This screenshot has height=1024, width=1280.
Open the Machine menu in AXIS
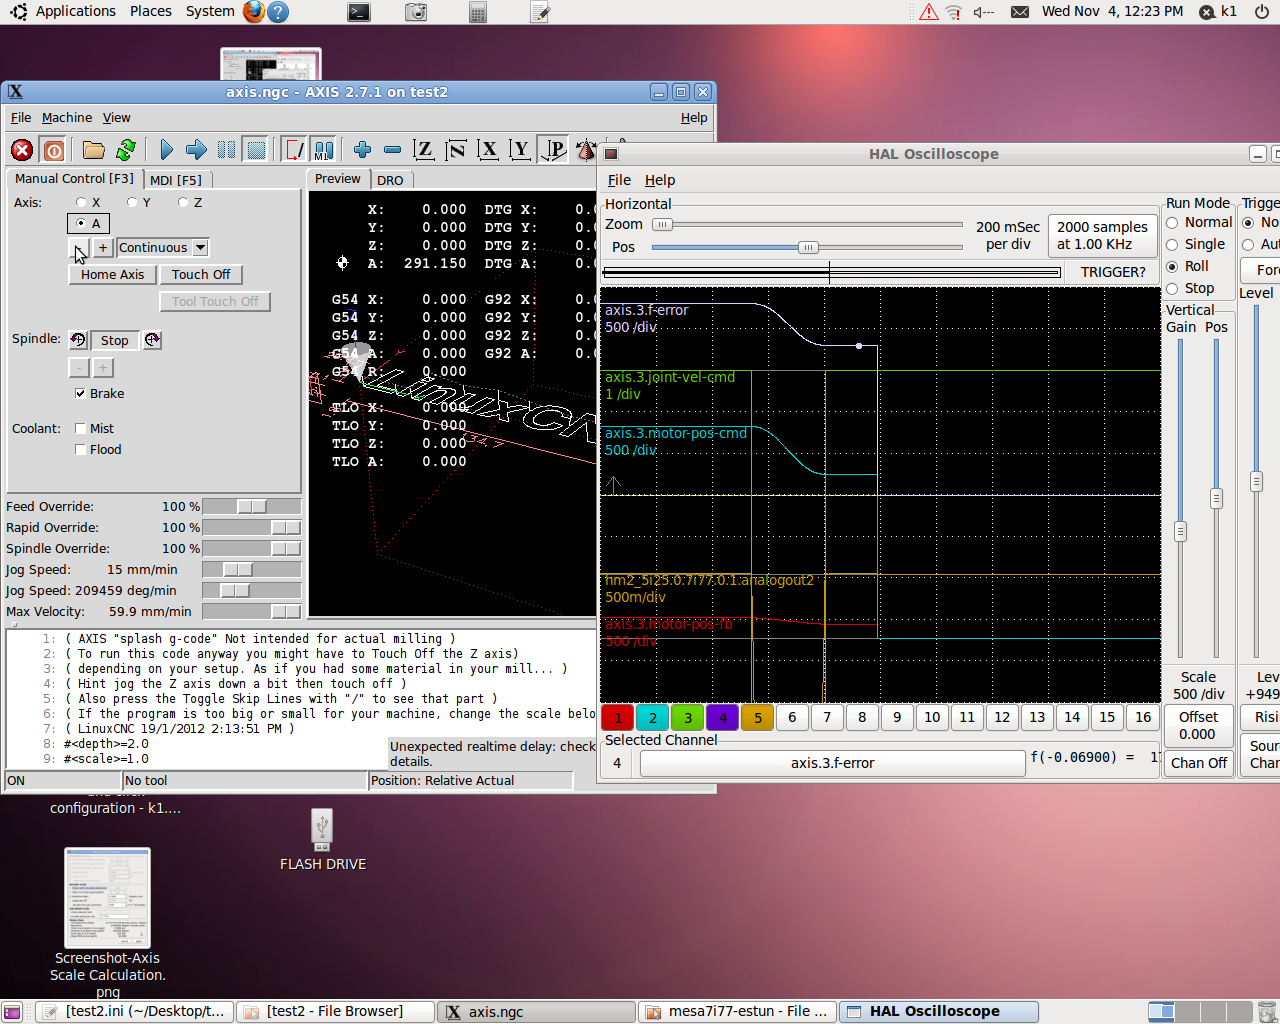point(66,117)
